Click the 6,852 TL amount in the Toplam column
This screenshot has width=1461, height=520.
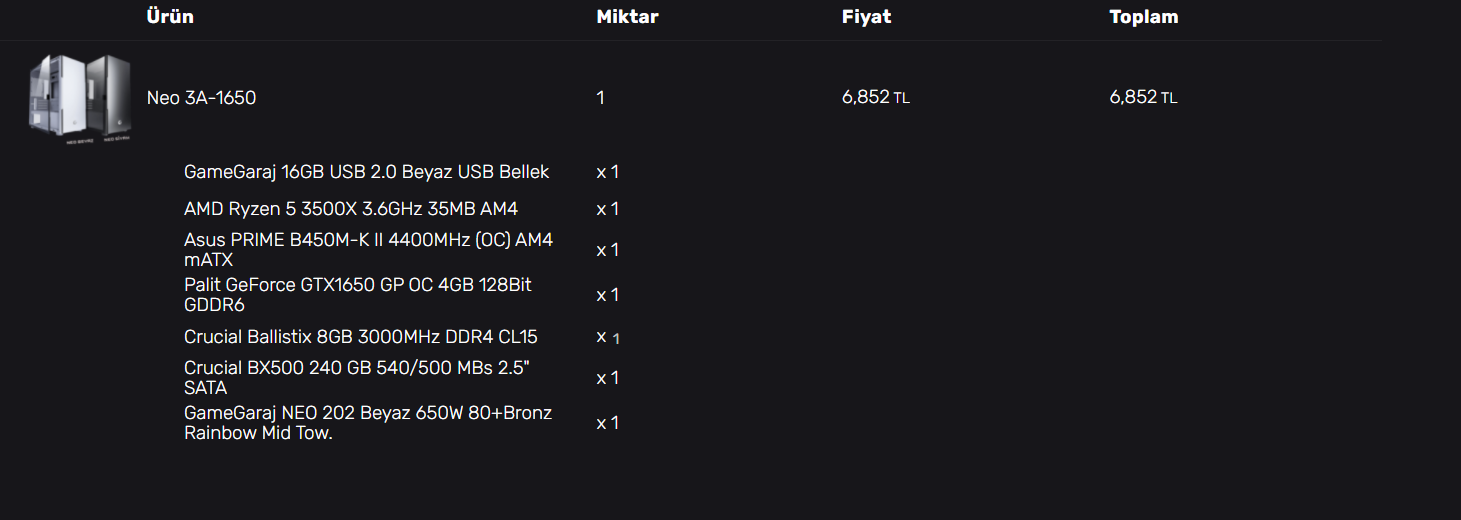coord(1142,98)
